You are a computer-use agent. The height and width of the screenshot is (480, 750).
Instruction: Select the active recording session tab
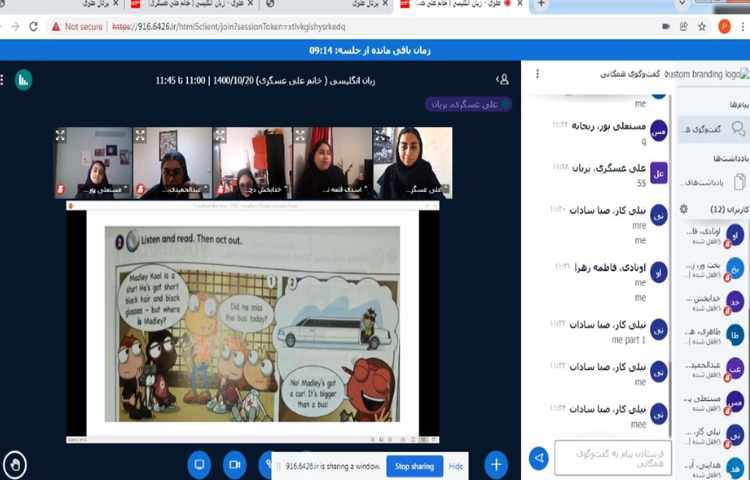click(x=462, y=4)
